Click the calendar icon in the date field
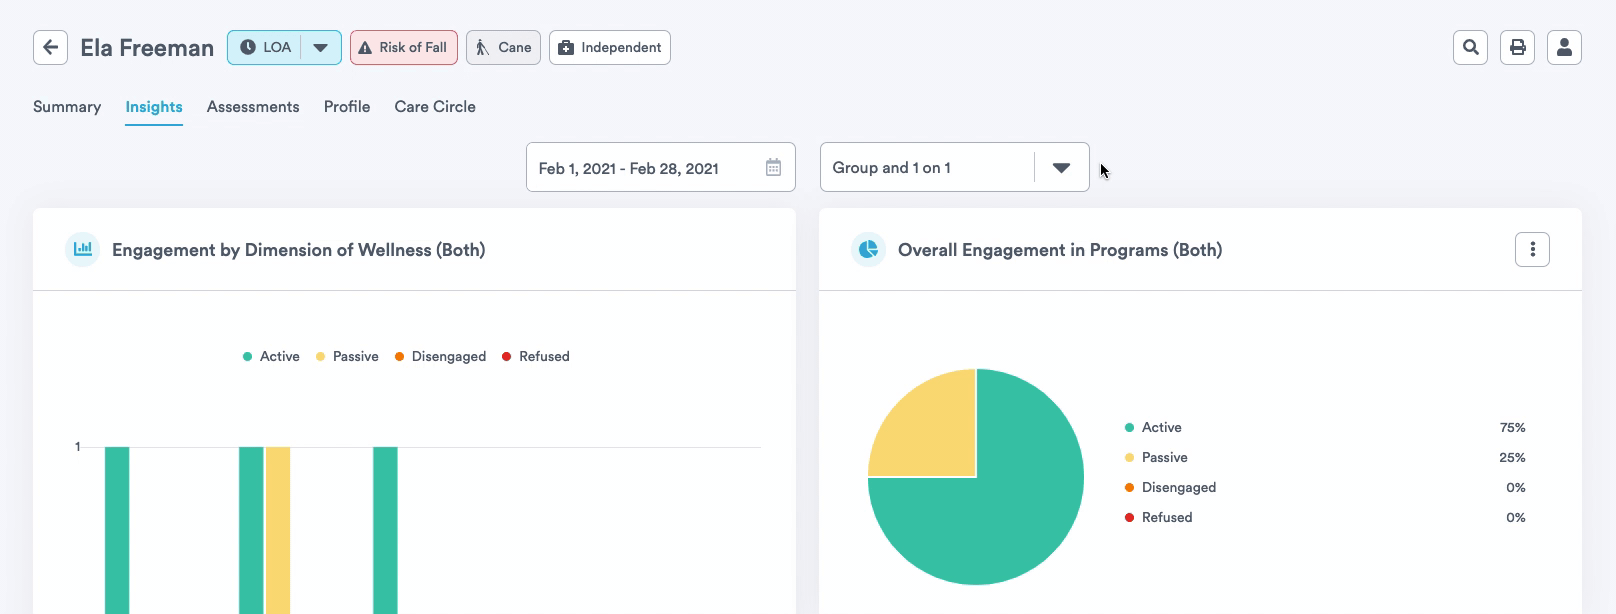1616x614 pixels. (x=773, y=168)
